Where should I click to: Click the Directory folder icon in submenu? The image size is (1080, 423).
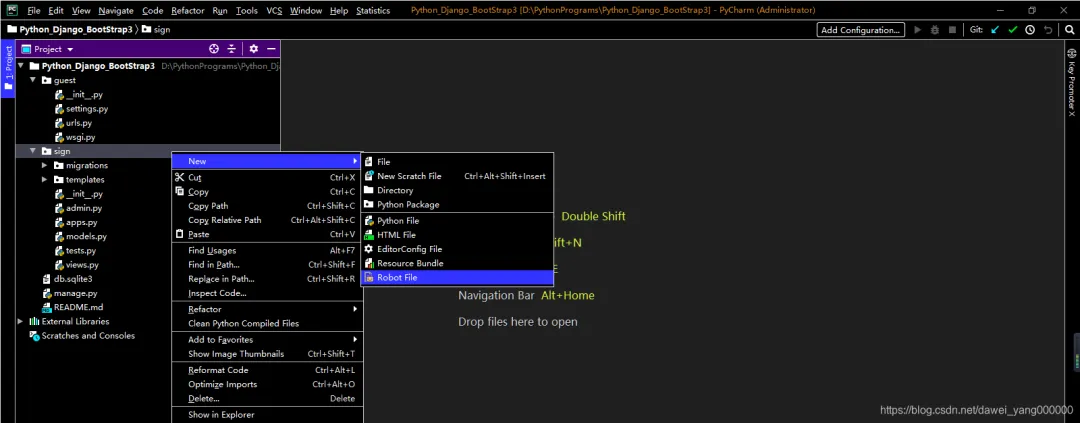(x=369, y=190)
